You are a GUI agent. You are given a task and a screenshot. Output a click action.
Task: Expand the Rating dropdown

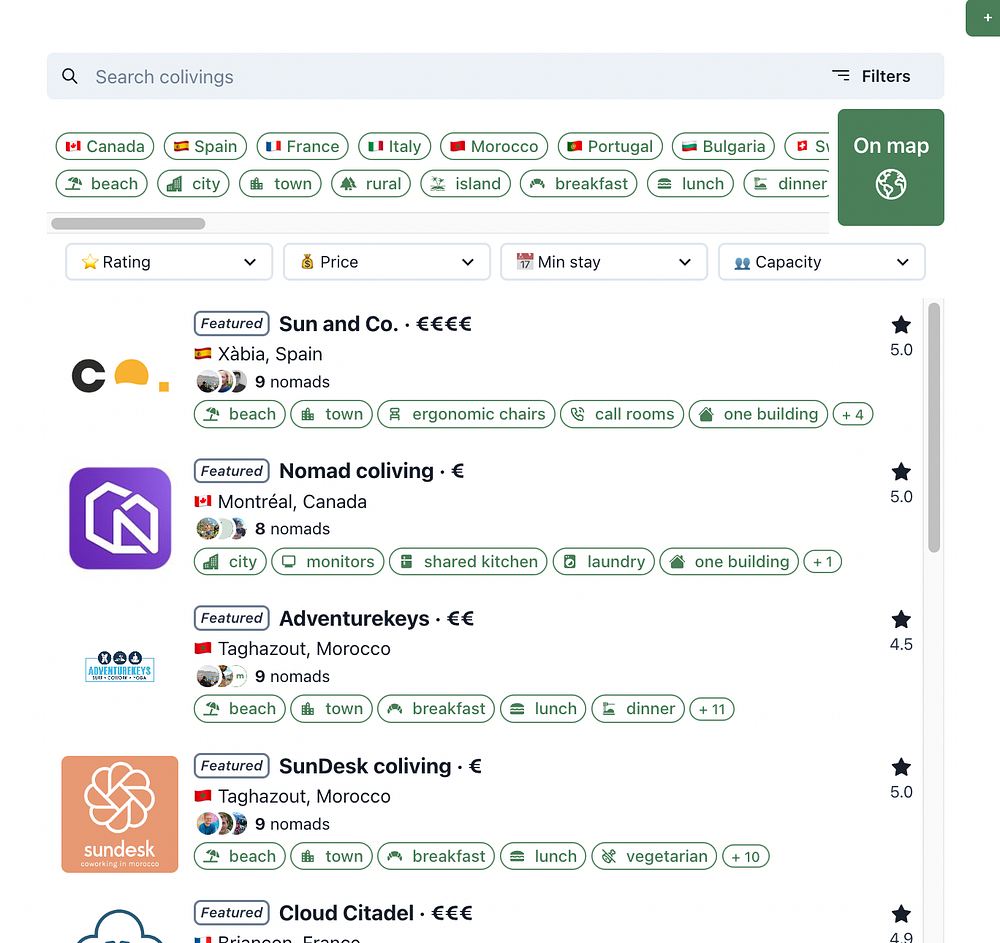[169, 262]
